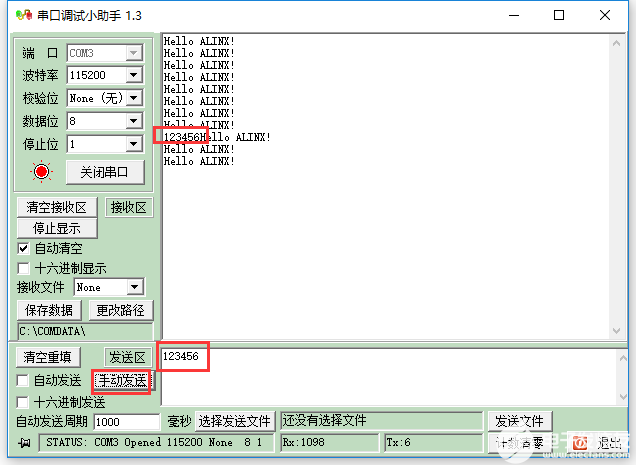Viewport: 636px width, 465px height.
Task: Open the 波特率 115200 dropdown
Action: [133, 75]
